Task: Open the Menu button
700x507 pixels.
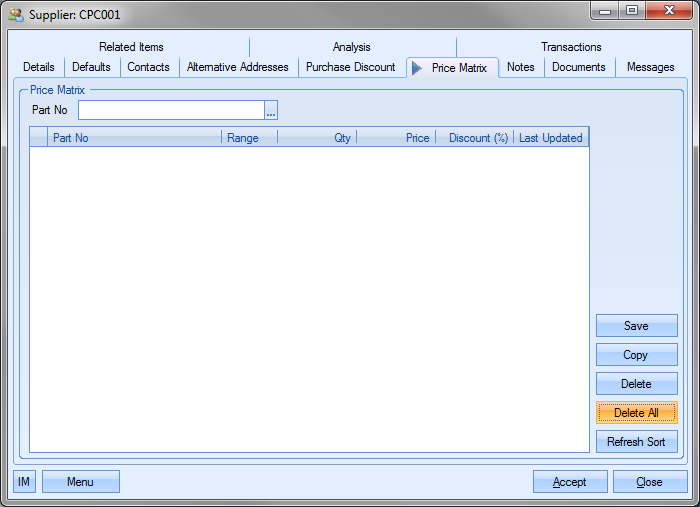Action: 80,482
